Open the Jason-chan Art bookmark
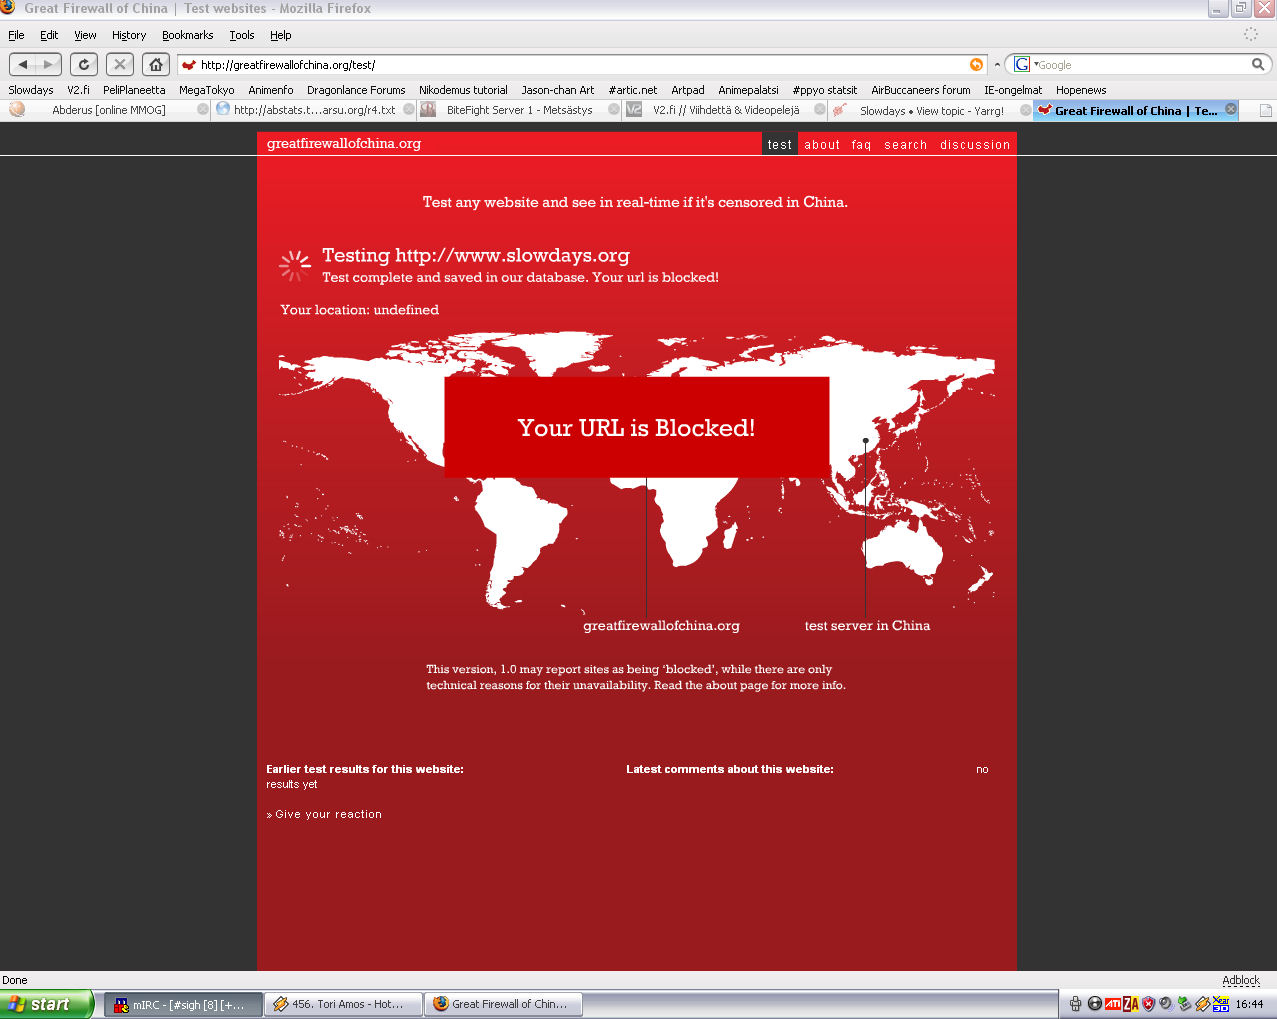This screenshot has width=1277, height=1019. tap(558, 90)
